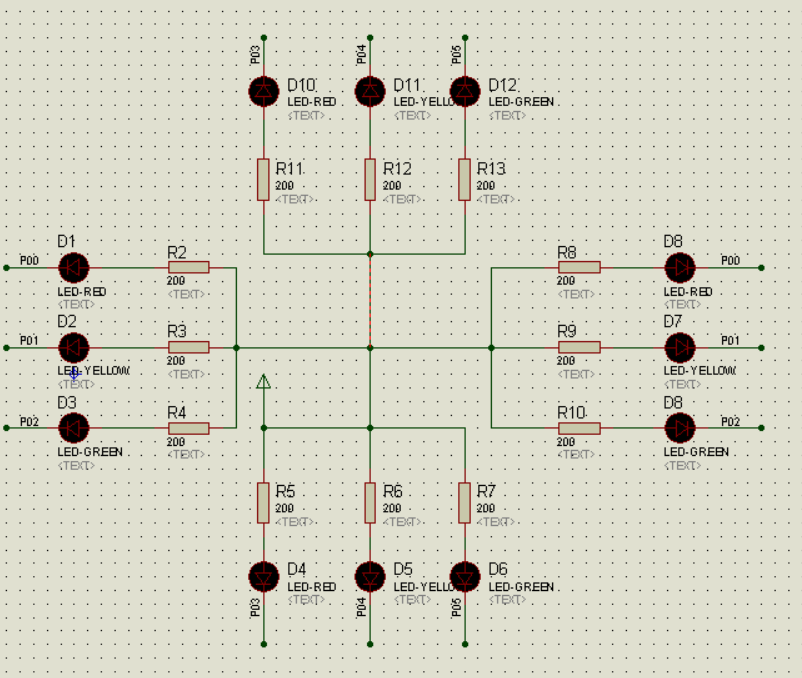The width and height of the screenshot is (802, 678).
Task: Click the D10 LED-RED at the top
Action: pos(263,90)
